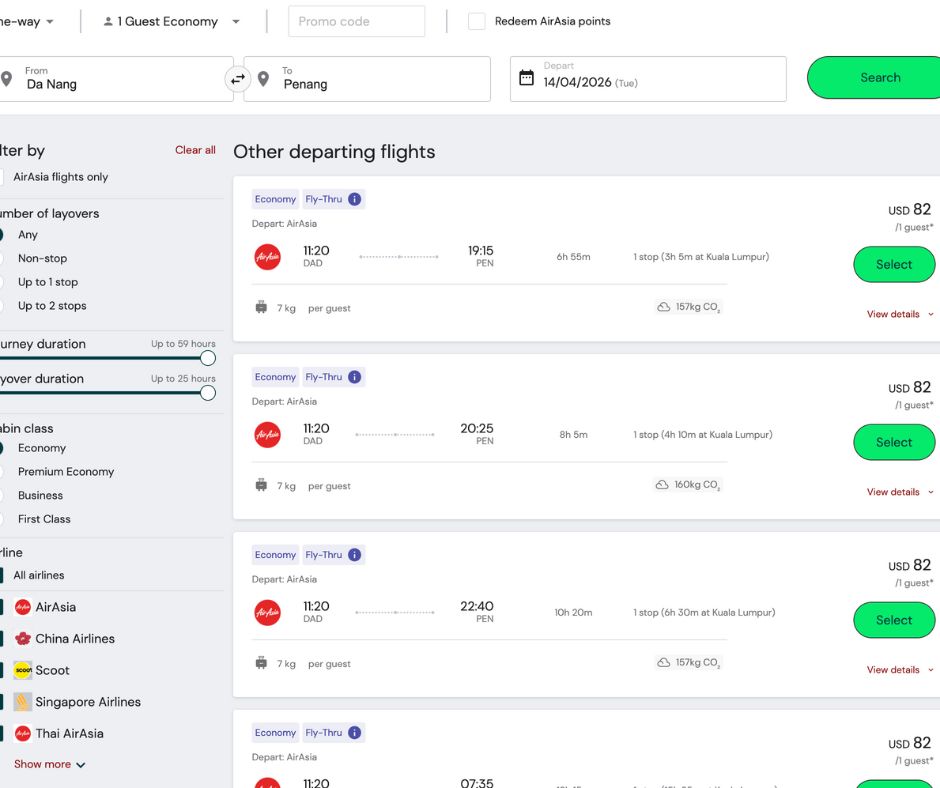Select the 10h 20m flight
940x788 pixels.
pyautogui.click(x=894, y=620)
